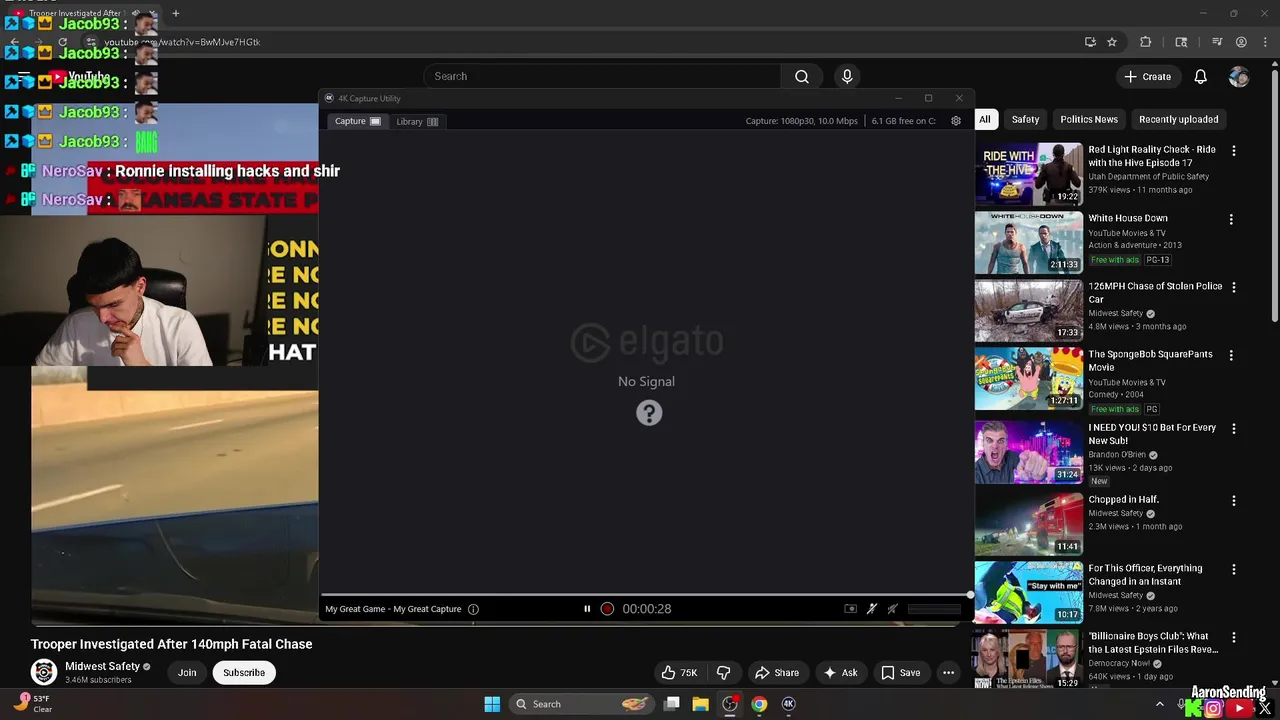Open Chrome extensions puzzle icon

pos(1146,42)
